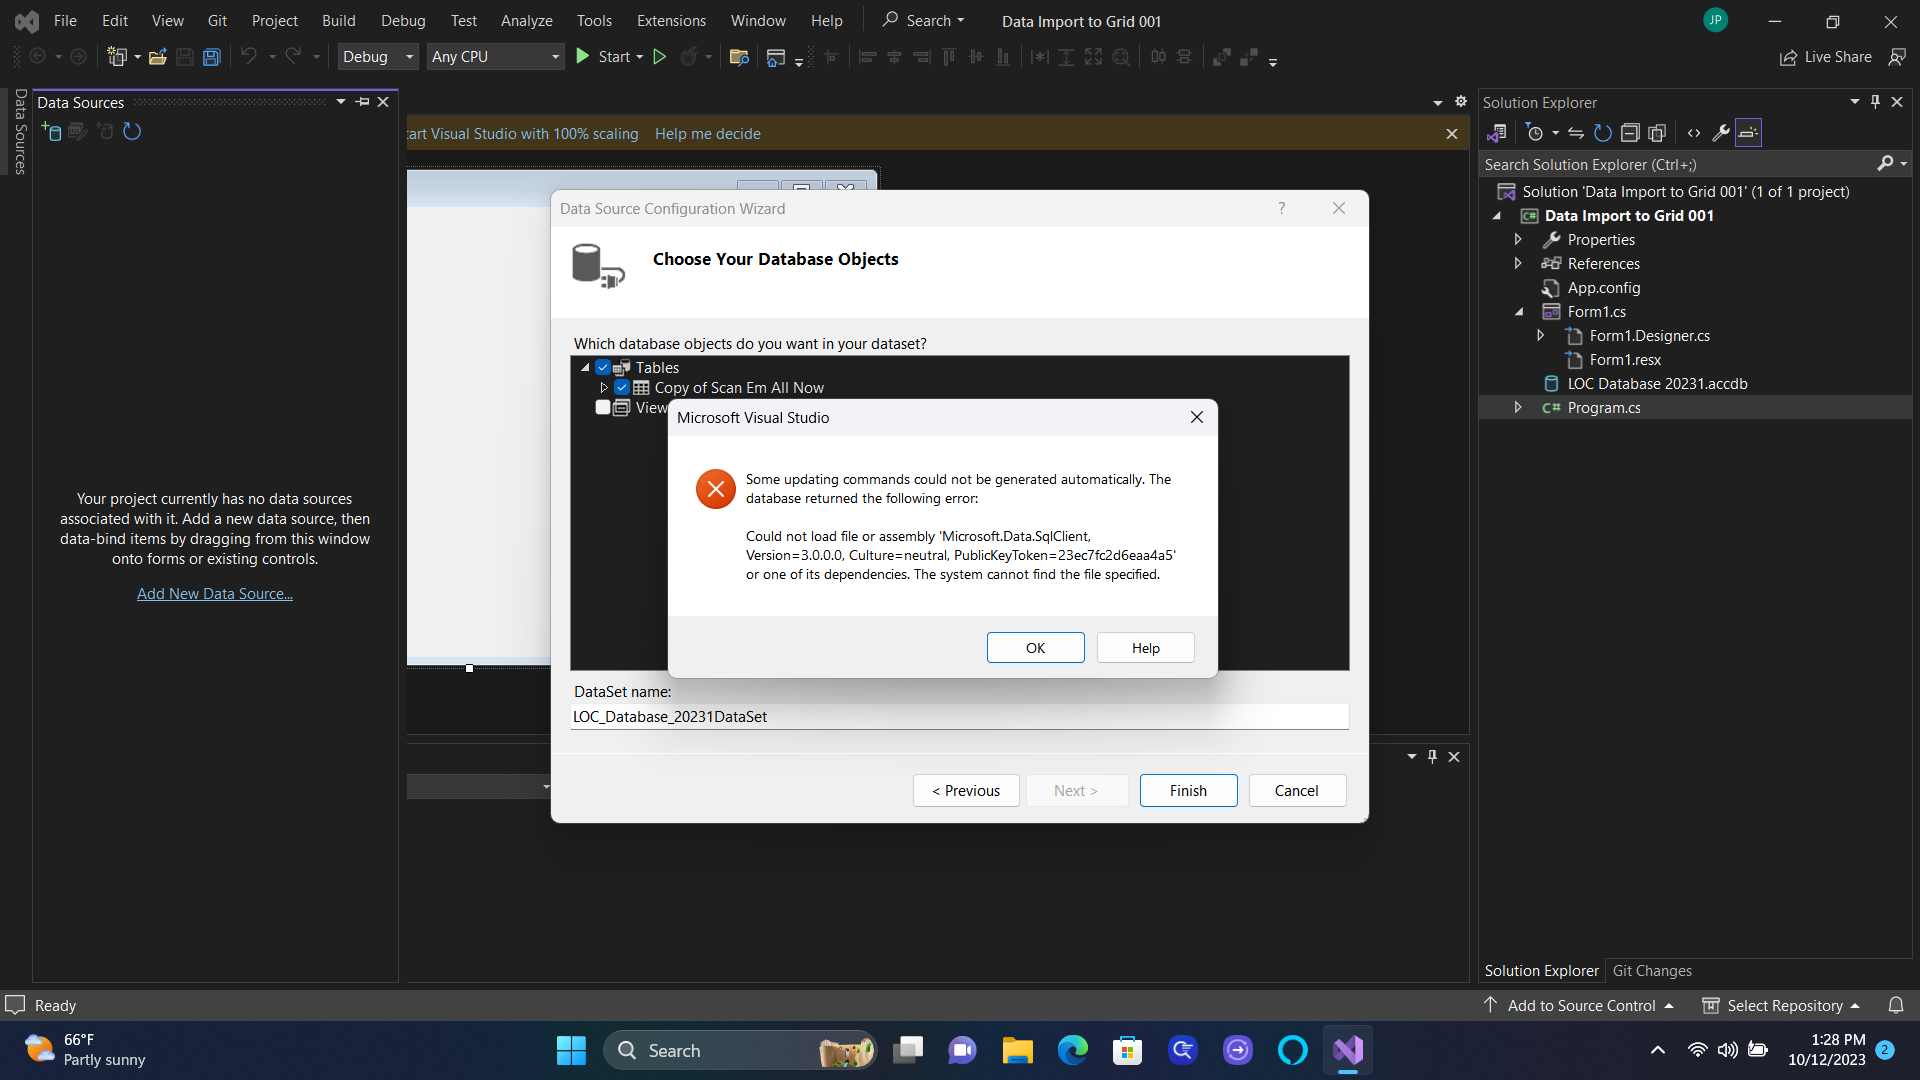Uncheck the Copy of Scan Em All Now table
The width and height of the screenshot is (1920, 1080).
pyautogui.click(x=622, y=388)
